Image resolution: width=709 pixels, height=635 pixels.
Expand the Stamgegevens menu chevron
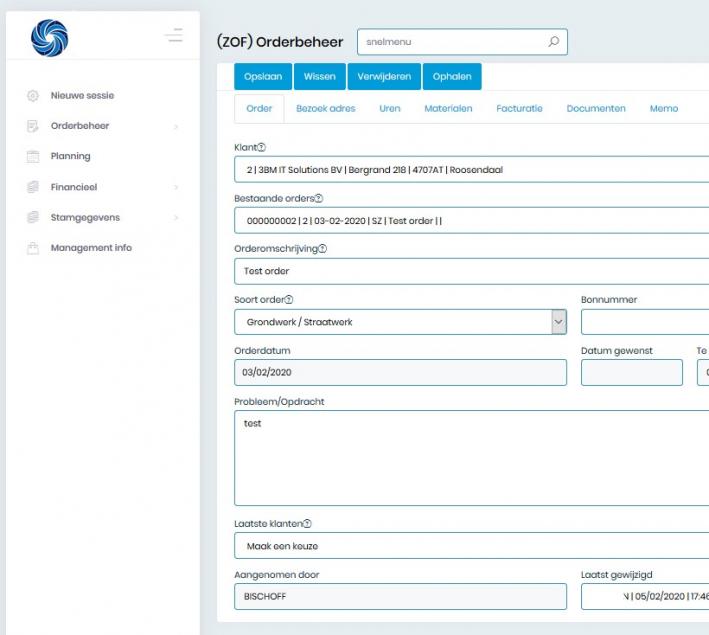tap(176, 218)
